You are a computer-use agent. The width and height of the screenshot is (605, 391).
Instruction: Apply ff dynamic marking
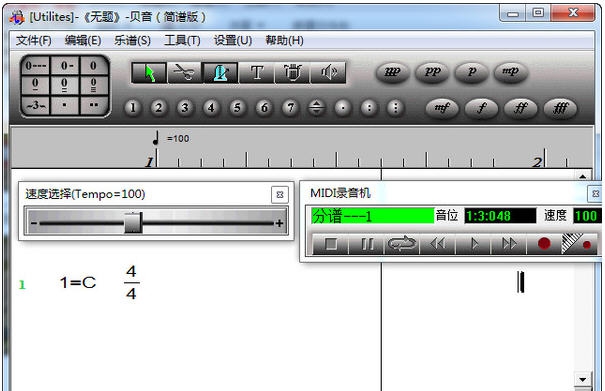pos(521,108)
